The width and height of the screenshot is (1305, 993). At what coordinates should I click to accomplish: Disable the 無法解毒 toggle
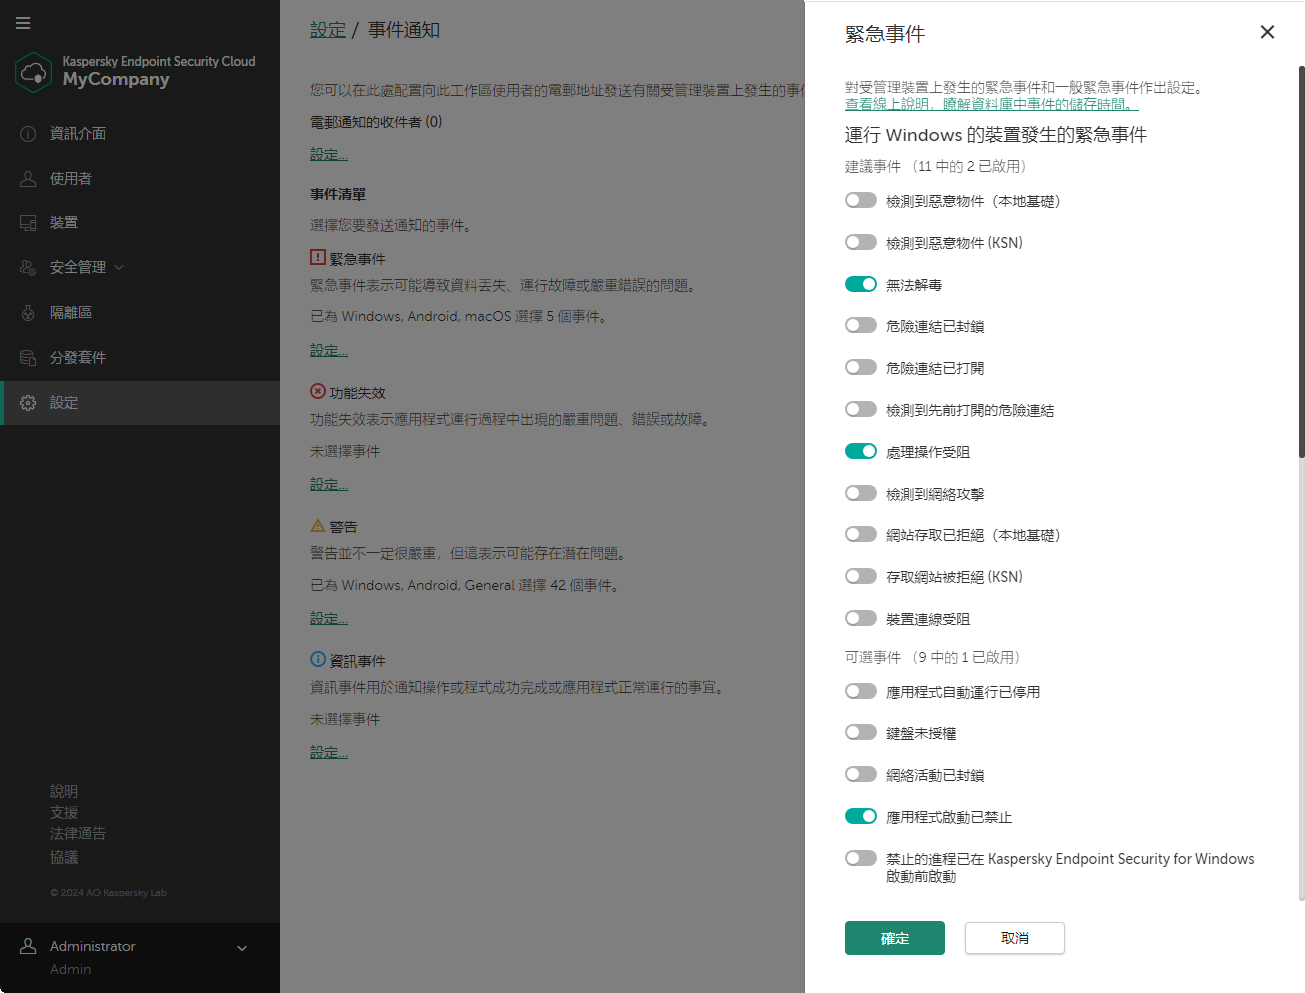tap(860, 283)
